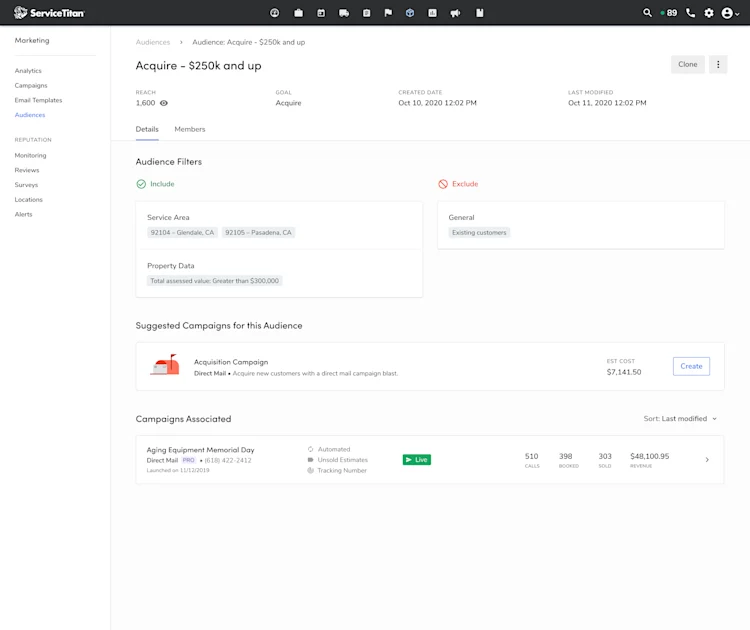Click the Create campaign button

691,366
